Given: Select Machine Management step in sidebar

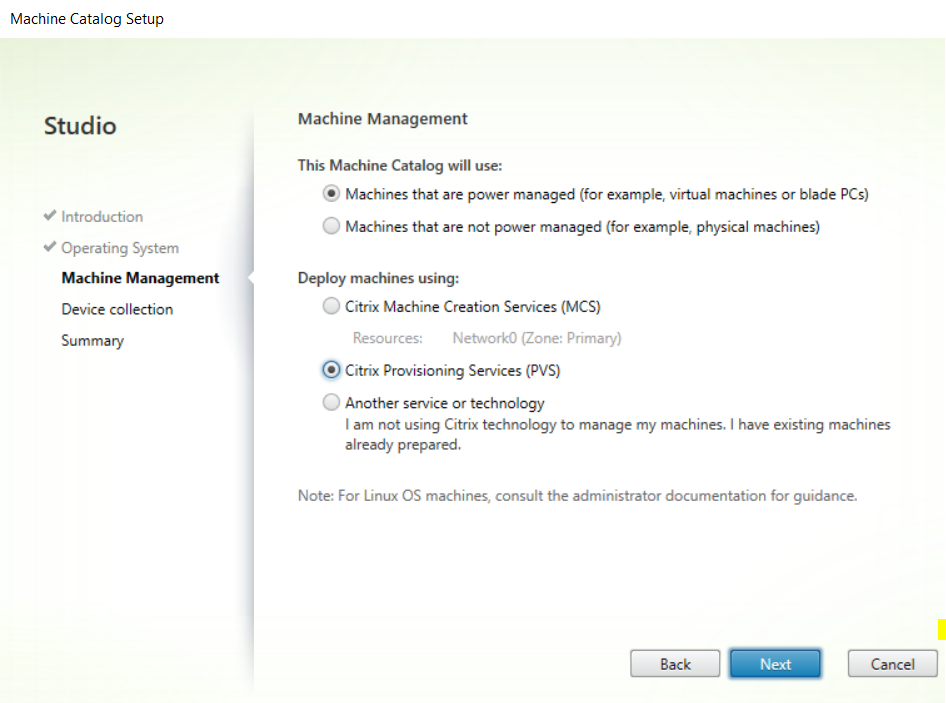Looking at the screenshot, I should 140,278.
